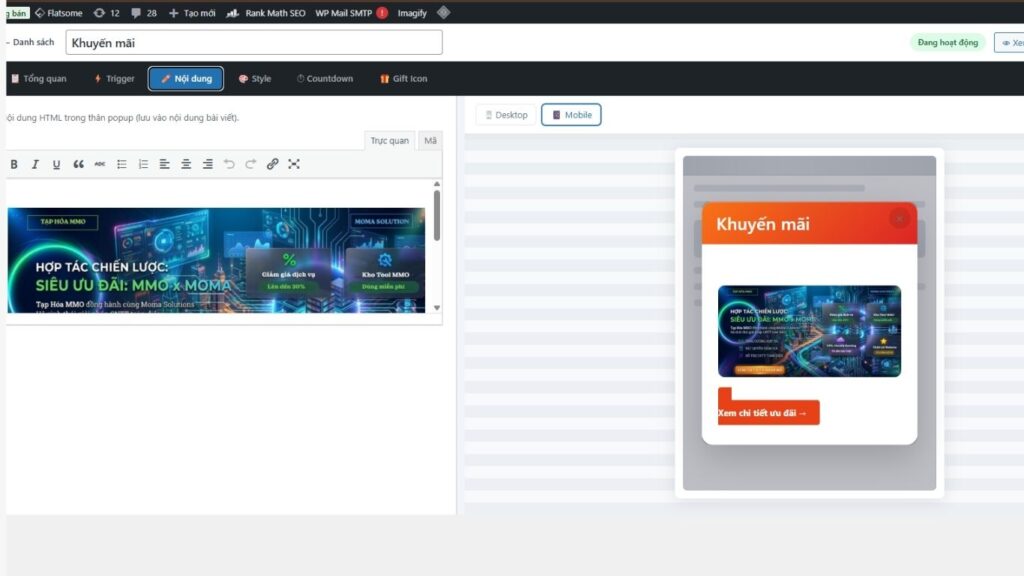The height and width of the screenshot is (576, 1024).
Task: Open Rank Math SEO menu
Action: coord(266,12)
